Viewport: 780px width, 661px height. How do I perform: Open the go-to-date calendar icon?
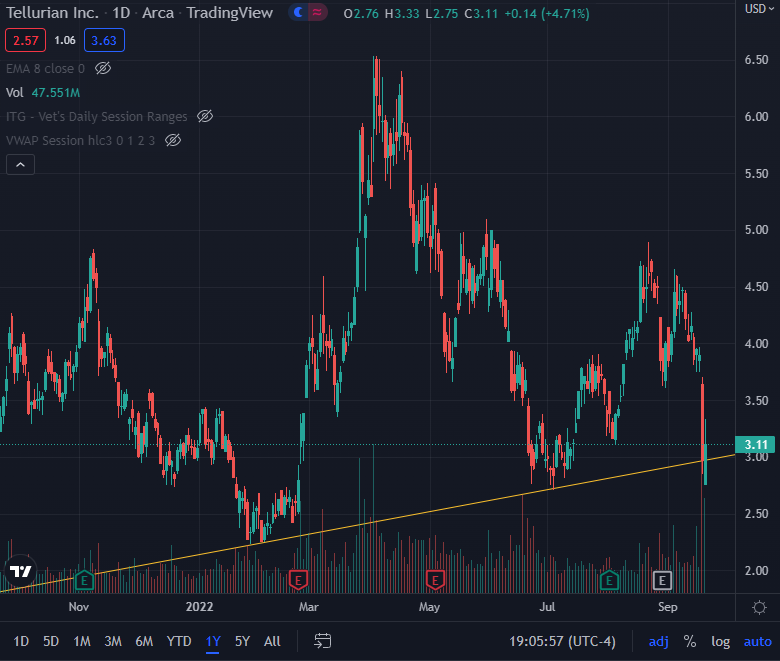[322, 641]
